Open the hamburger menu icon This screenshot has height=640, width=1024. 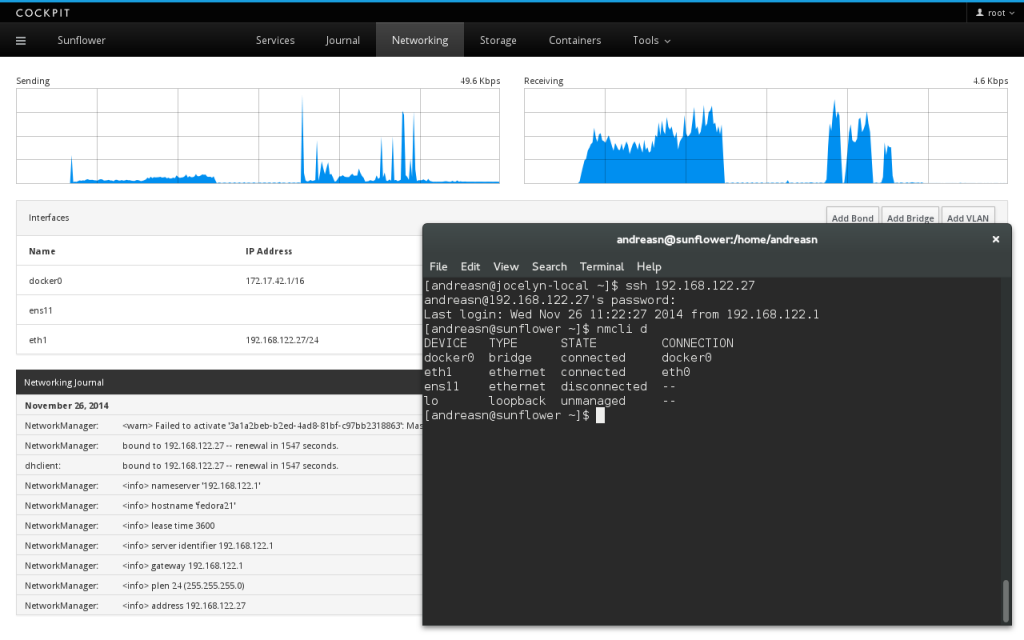[x=21, y=41]
